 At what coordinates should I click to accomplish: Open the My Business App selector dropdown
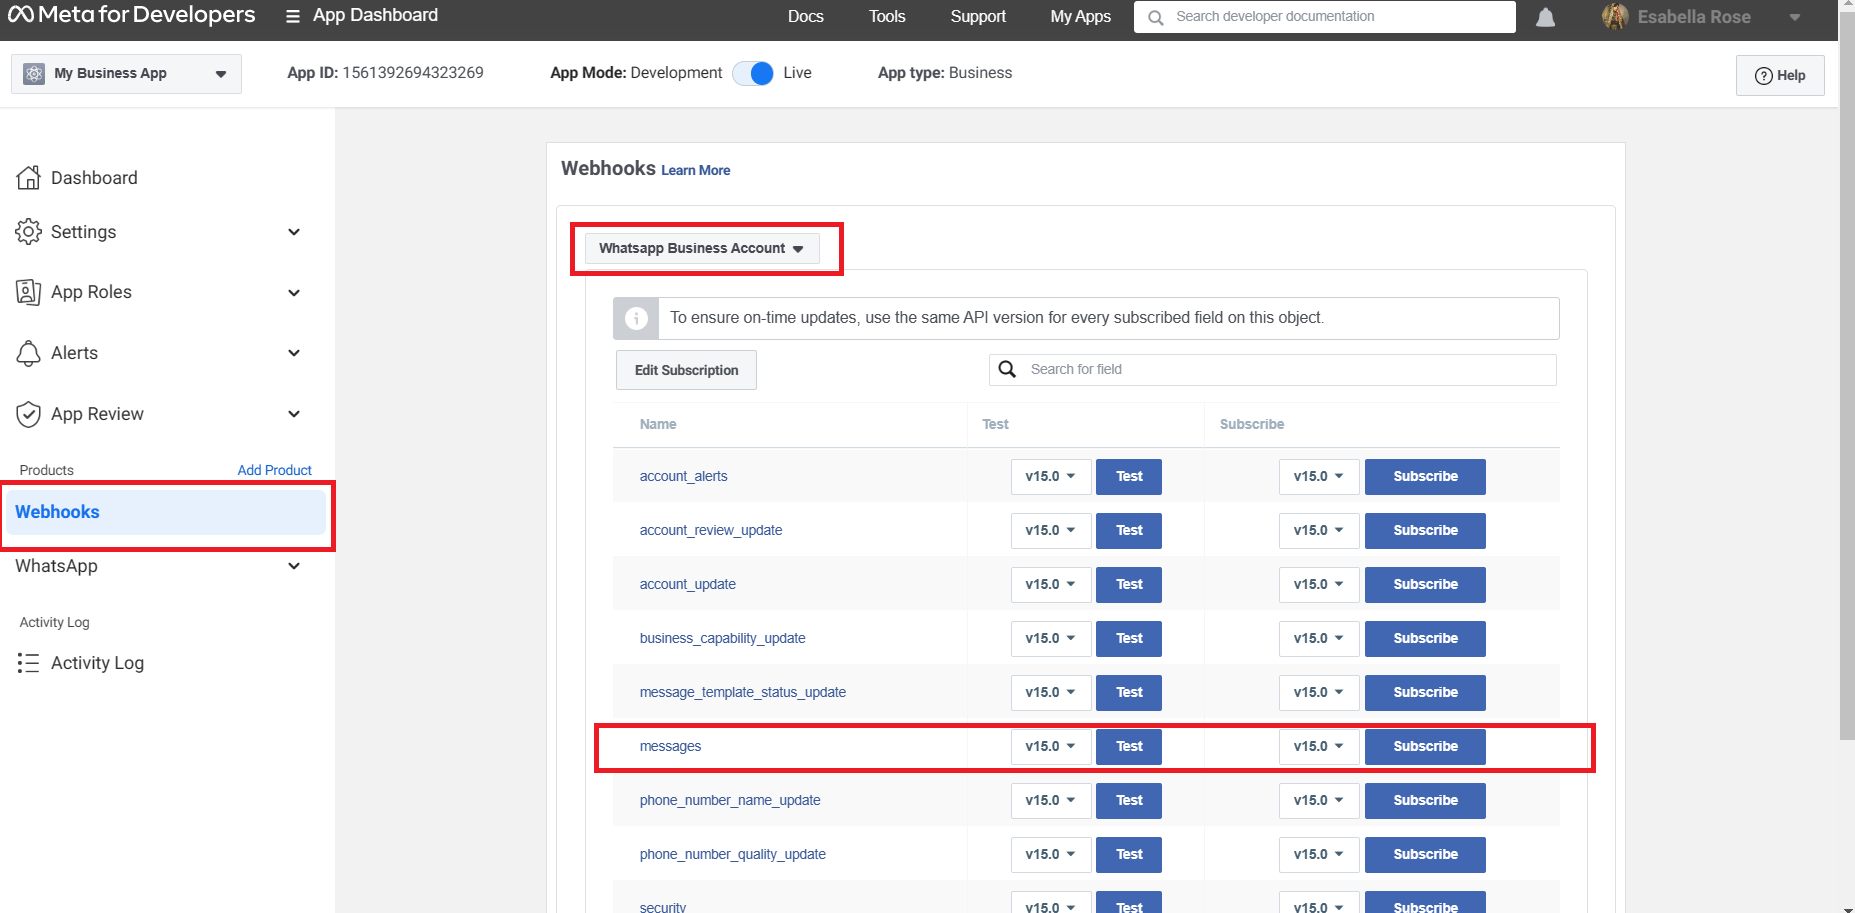pos(126,74)
